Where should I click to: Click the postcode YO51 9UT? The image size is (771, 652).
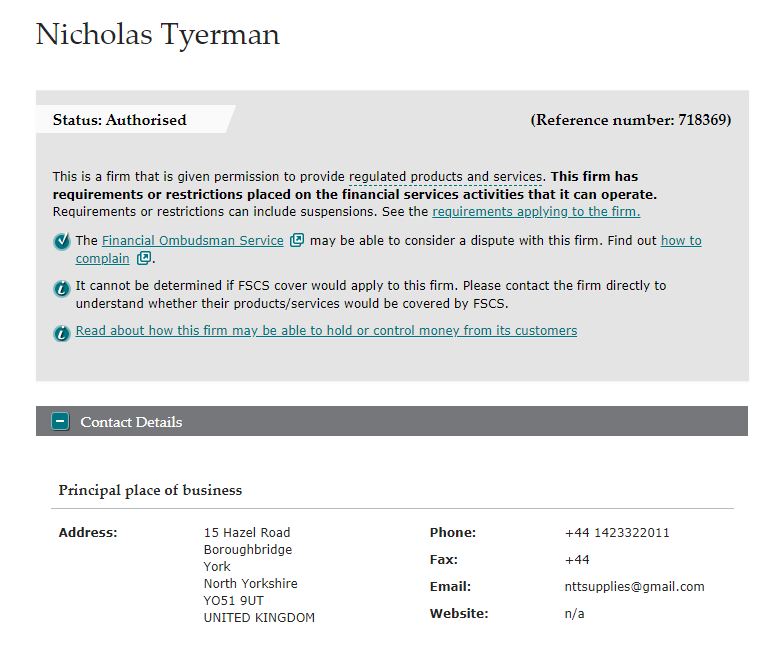tap(234, 600)
